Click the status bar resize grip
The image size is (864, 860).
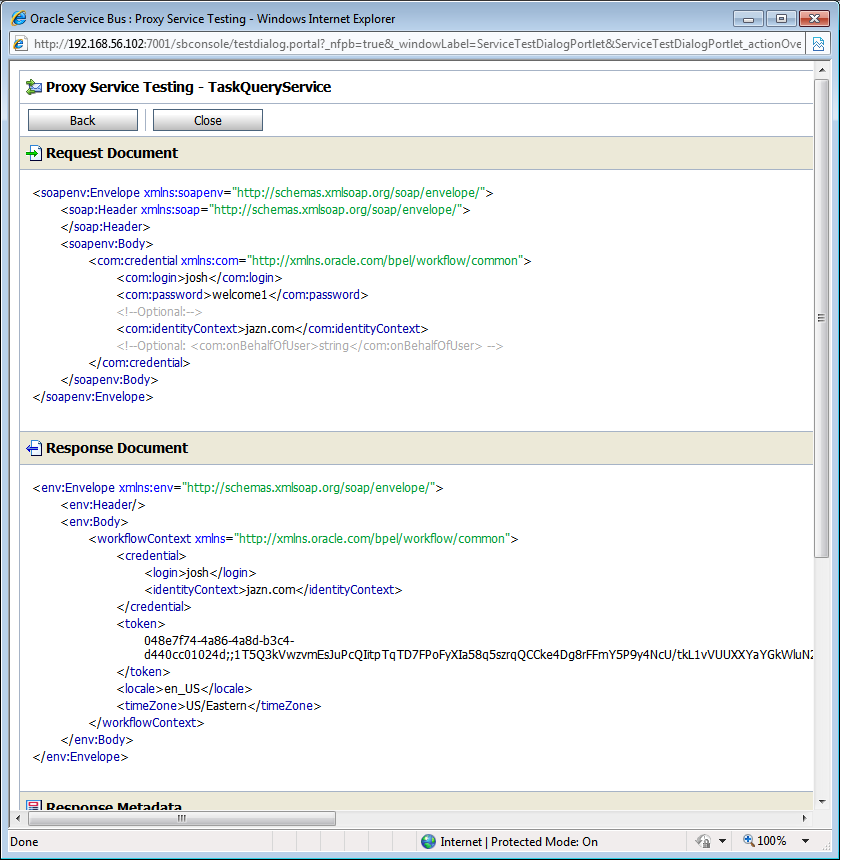(x=827, y=846)
